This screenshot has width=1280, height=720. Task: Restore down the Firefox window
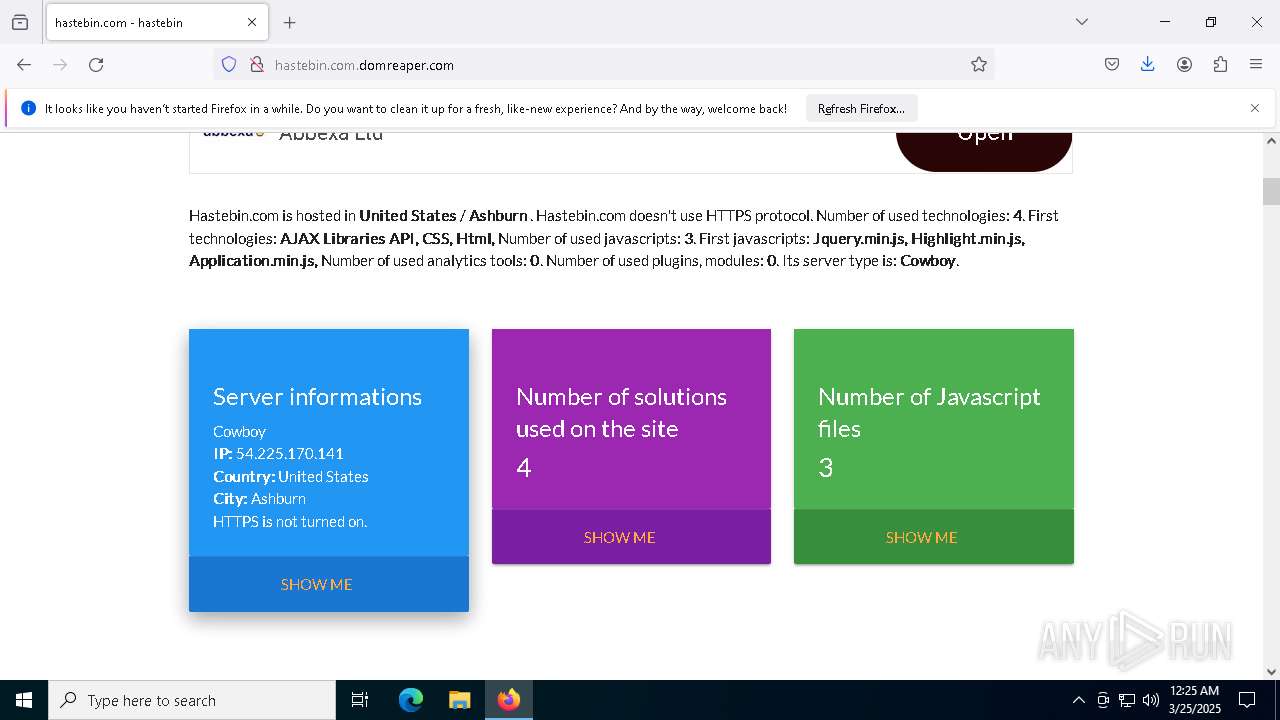point(1211,22)
